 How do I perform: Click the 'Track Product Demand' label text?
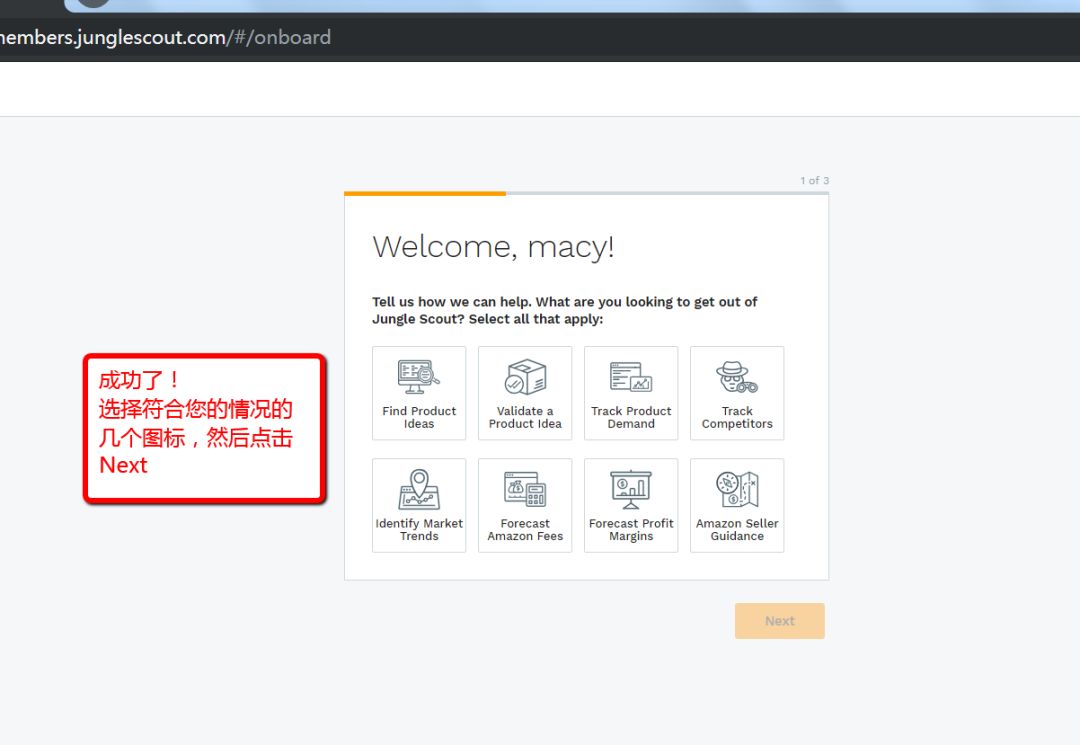coord(631,417)
